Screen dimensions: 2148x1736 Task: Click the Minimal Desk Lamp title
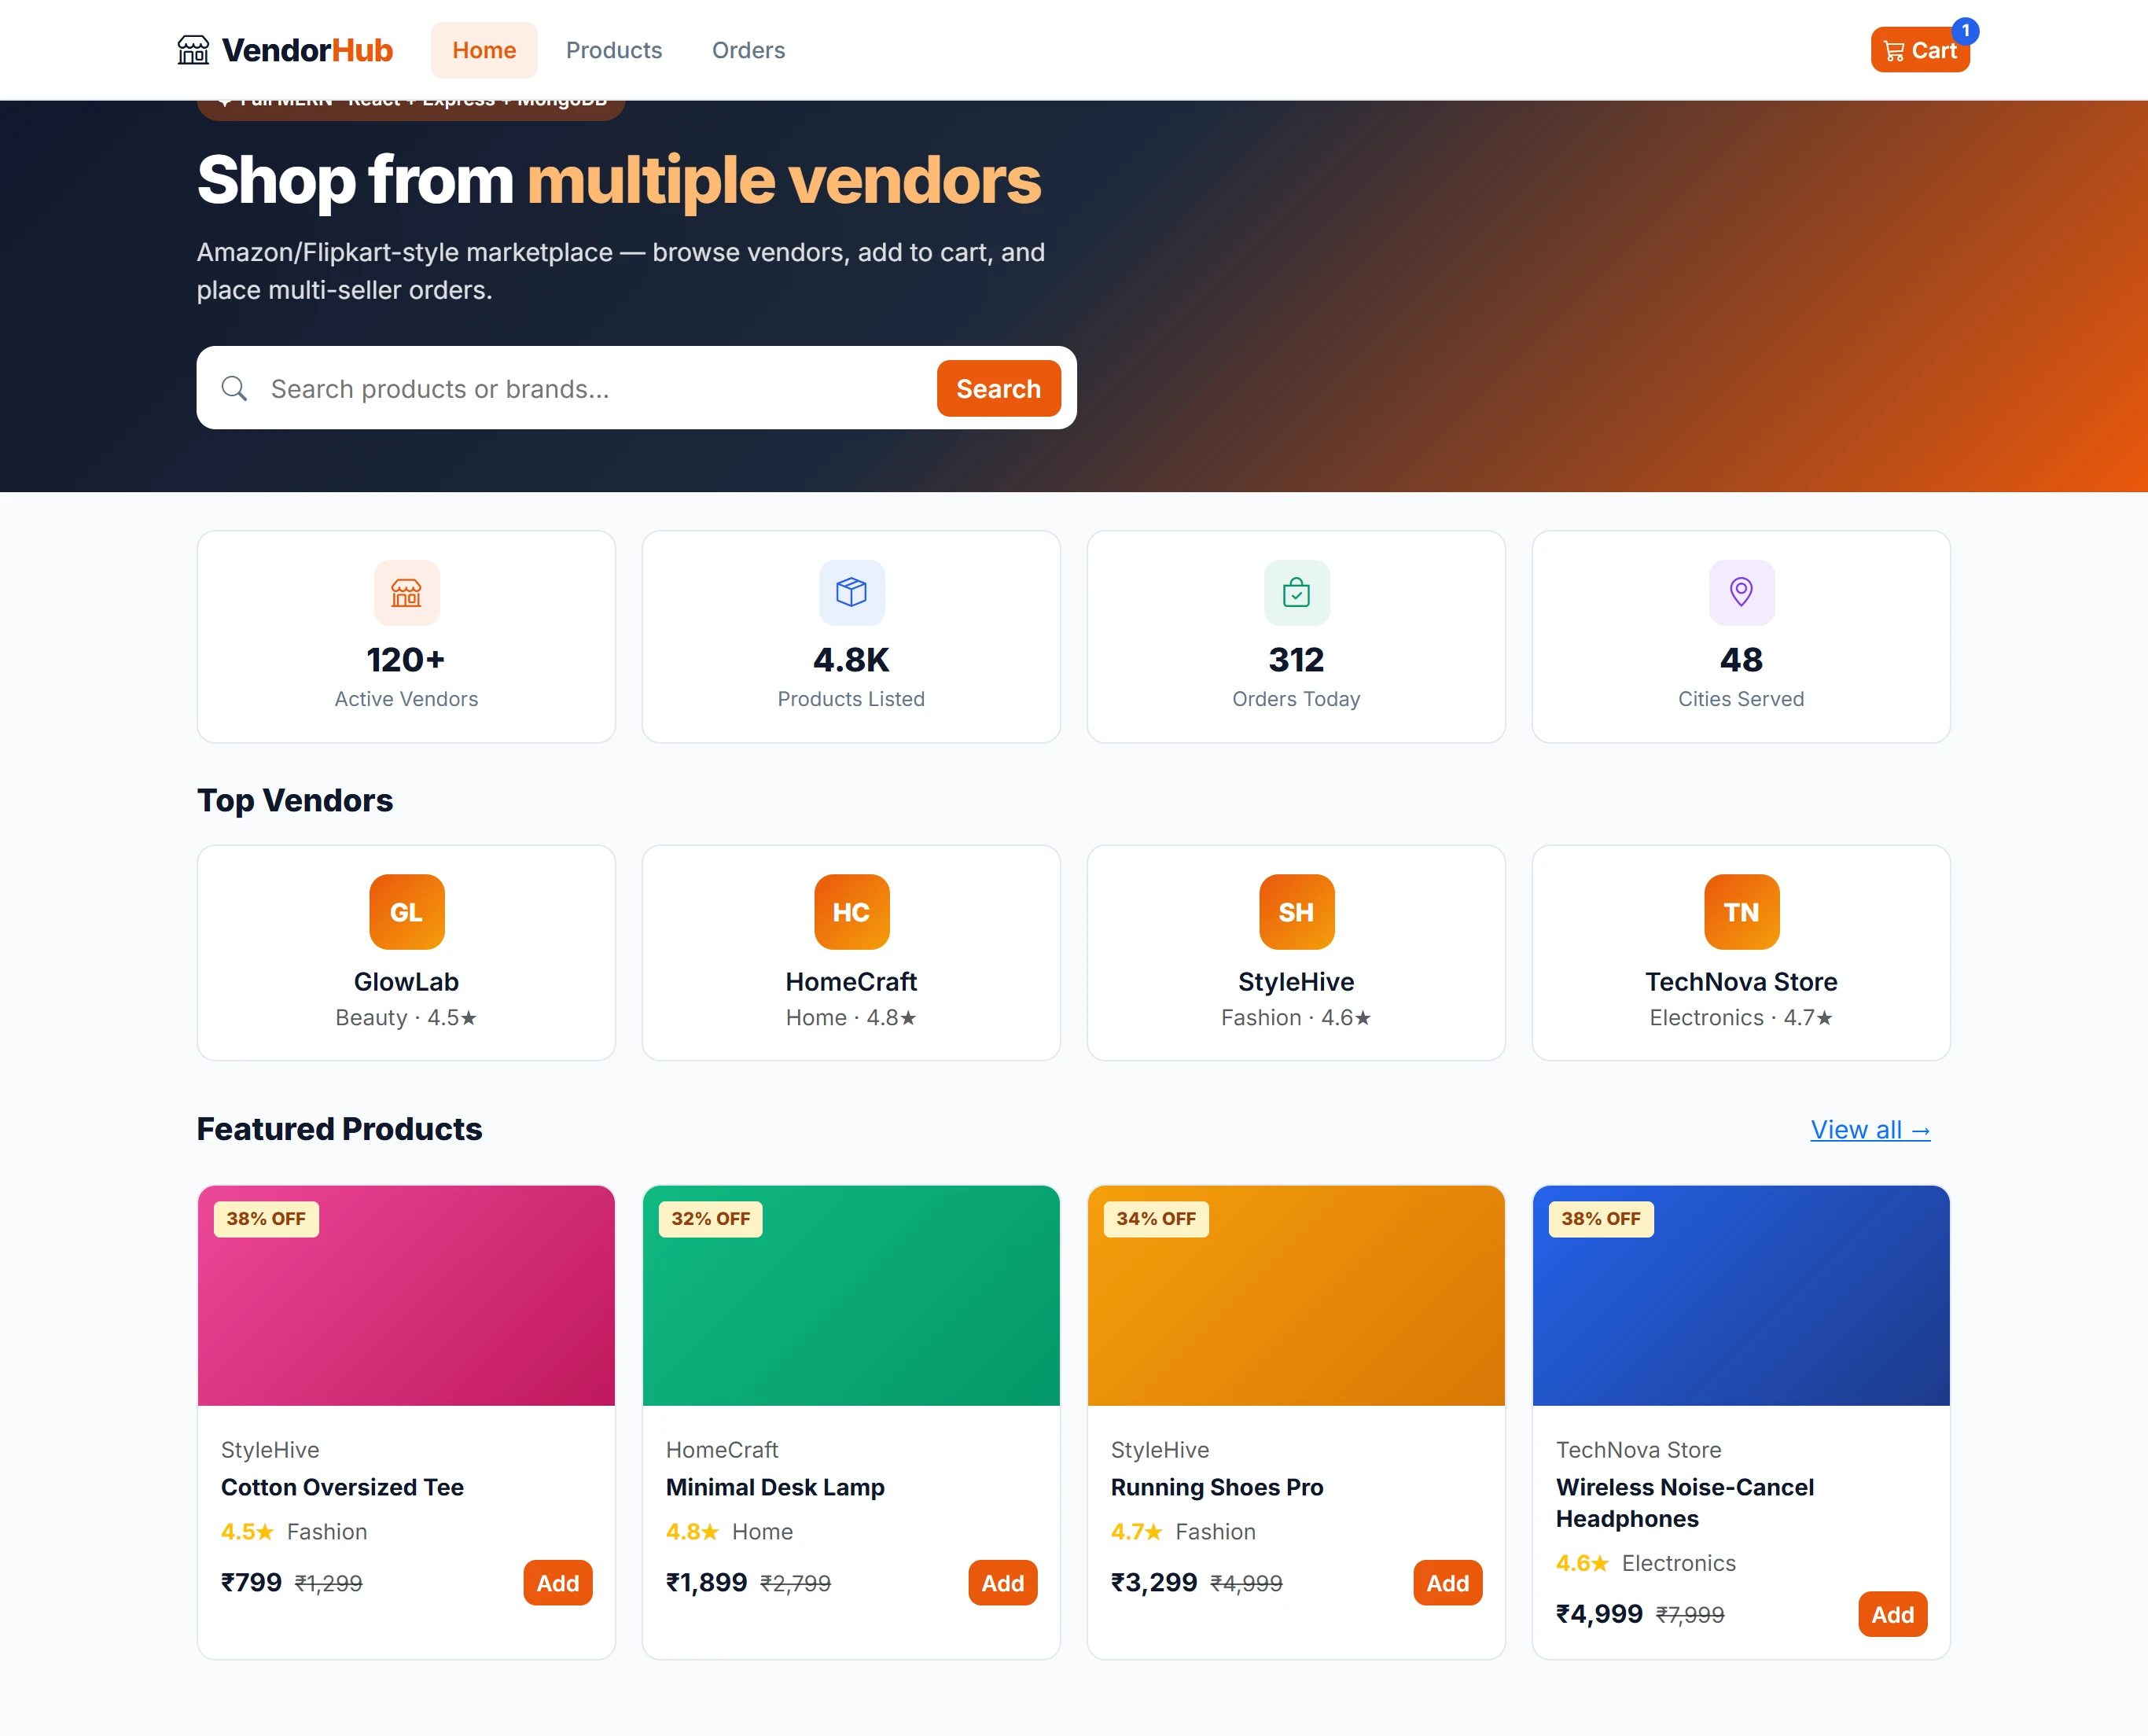(x=775, y=1487)
